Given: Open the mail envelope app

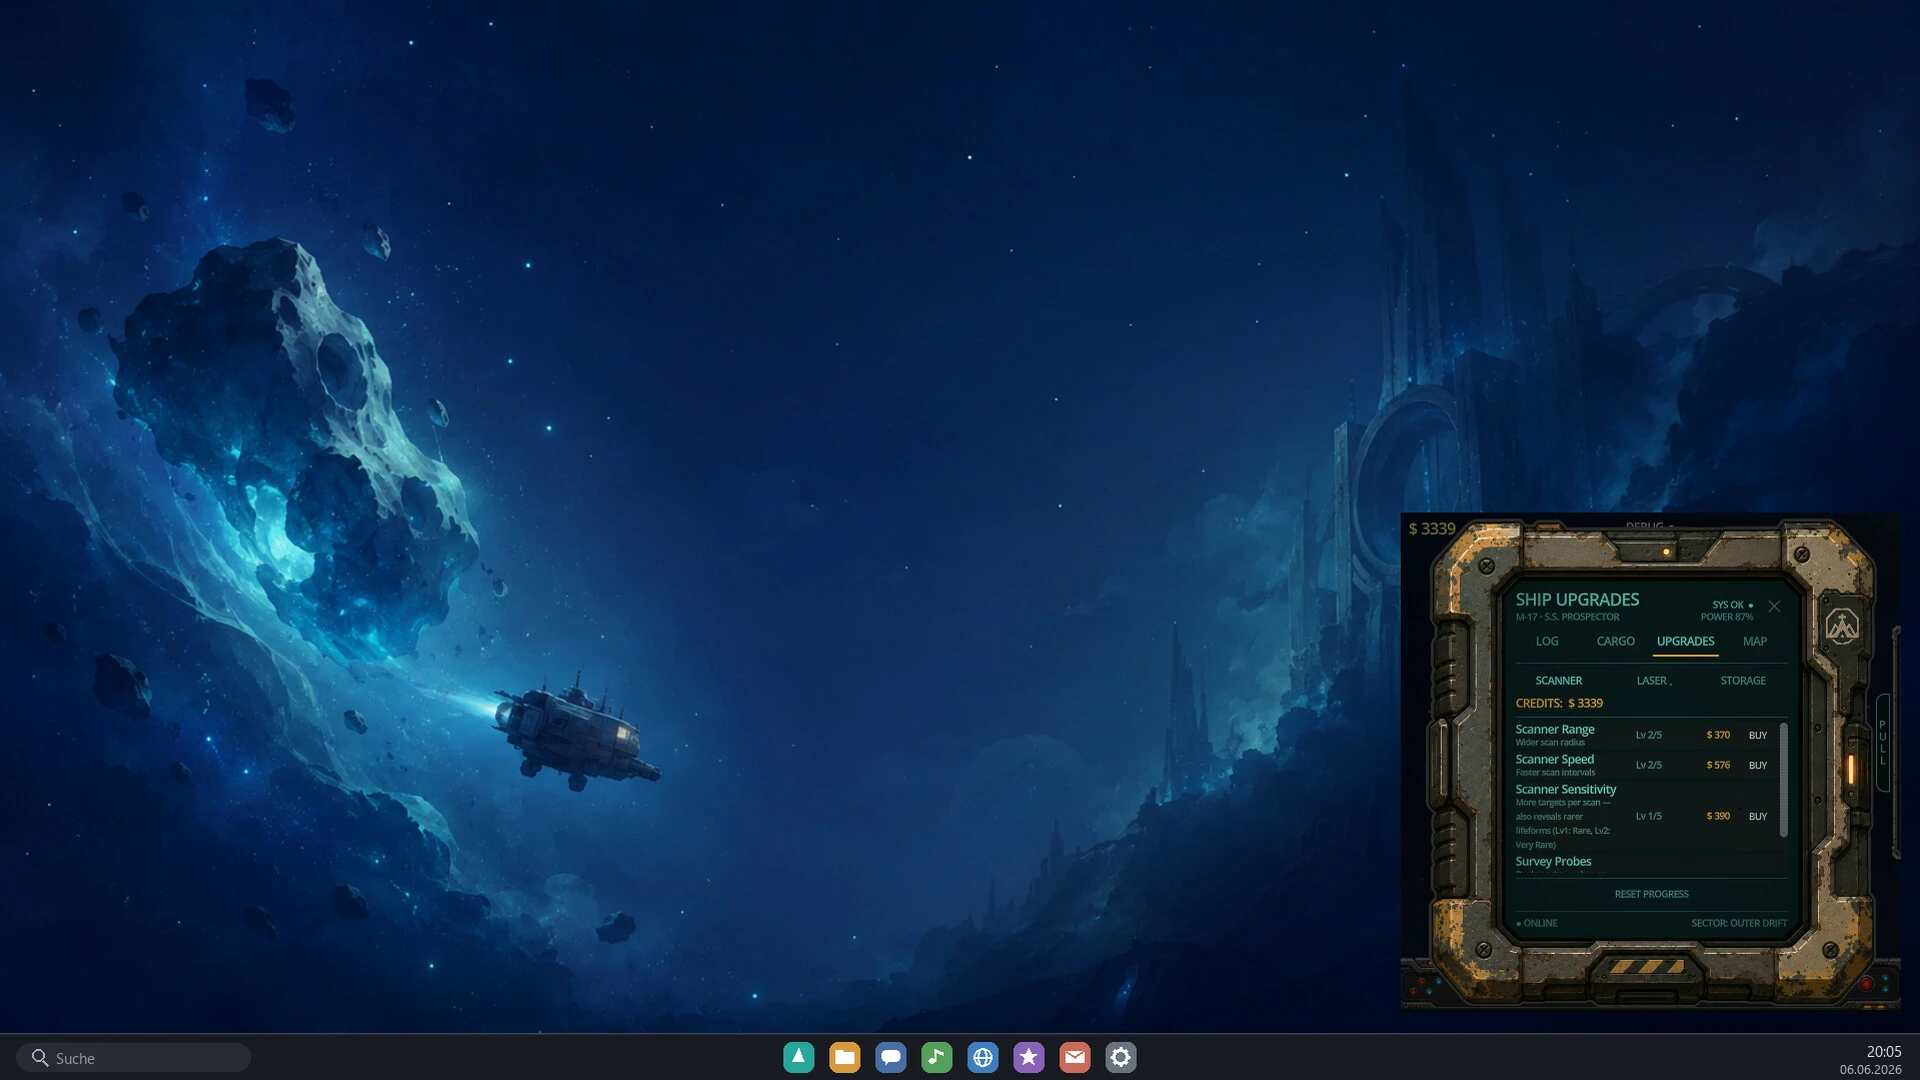Looking at the screenshot, I should coord(1074,1057).
